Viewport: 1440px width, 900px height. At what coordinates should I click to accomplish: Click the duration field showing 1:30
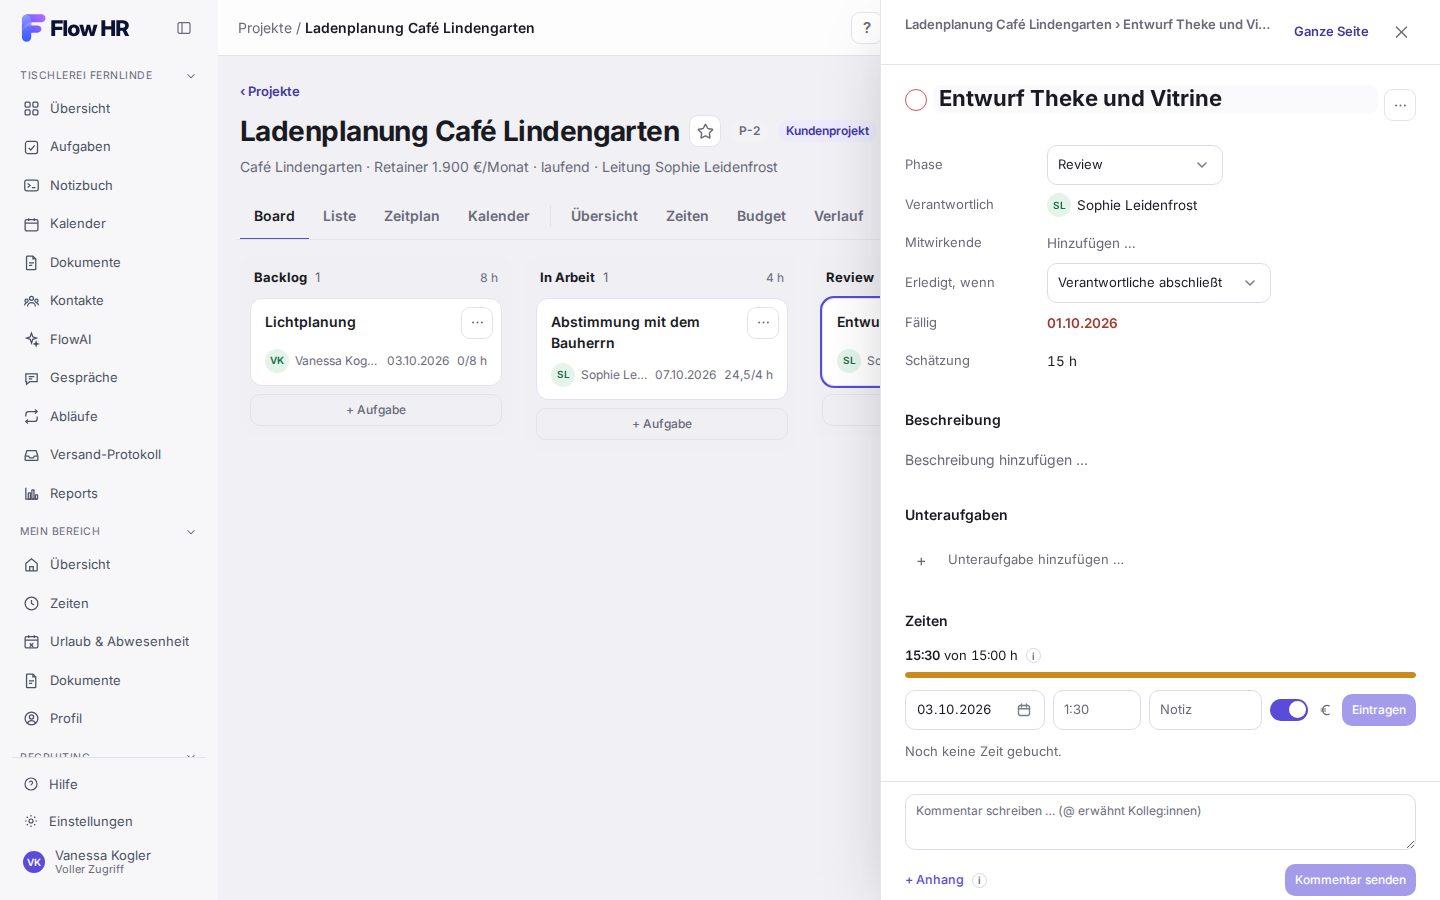coord(1096,710)
